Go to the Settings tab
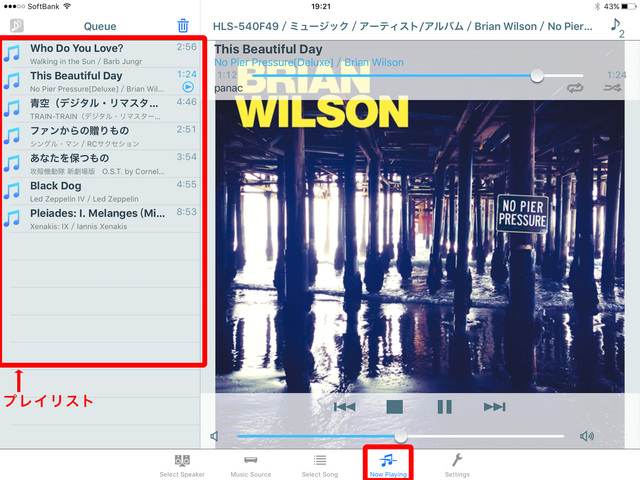 [457, 464]
